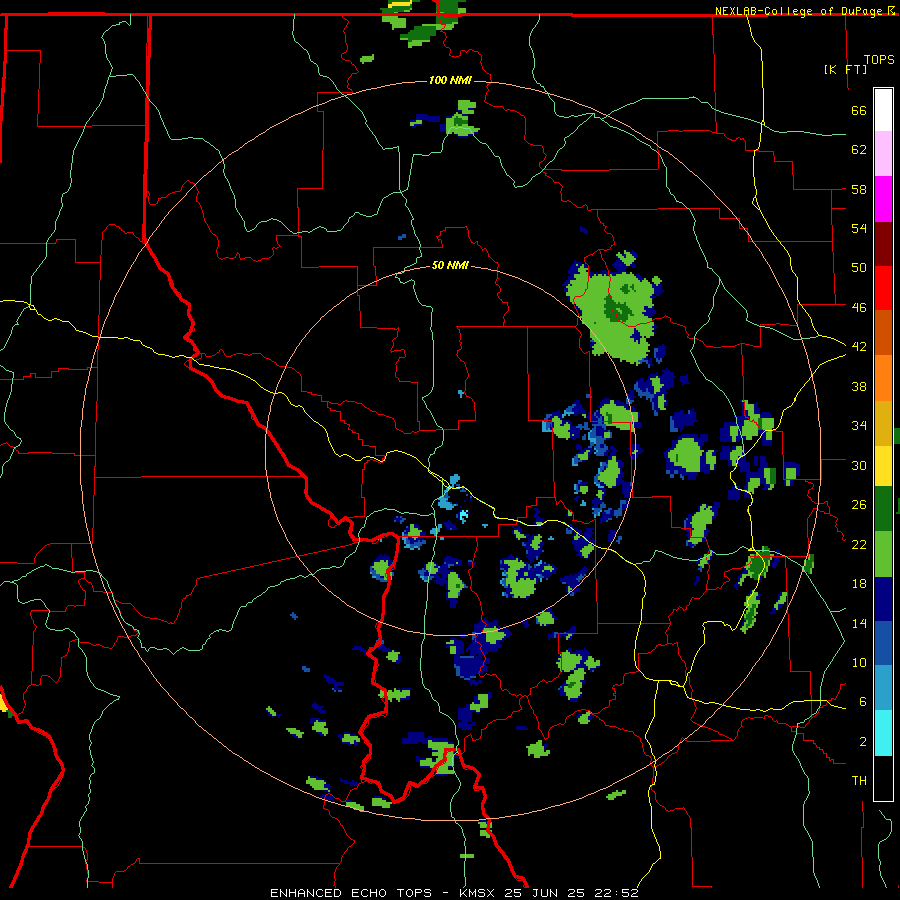Click the legend value '14'

coord(859,623)
